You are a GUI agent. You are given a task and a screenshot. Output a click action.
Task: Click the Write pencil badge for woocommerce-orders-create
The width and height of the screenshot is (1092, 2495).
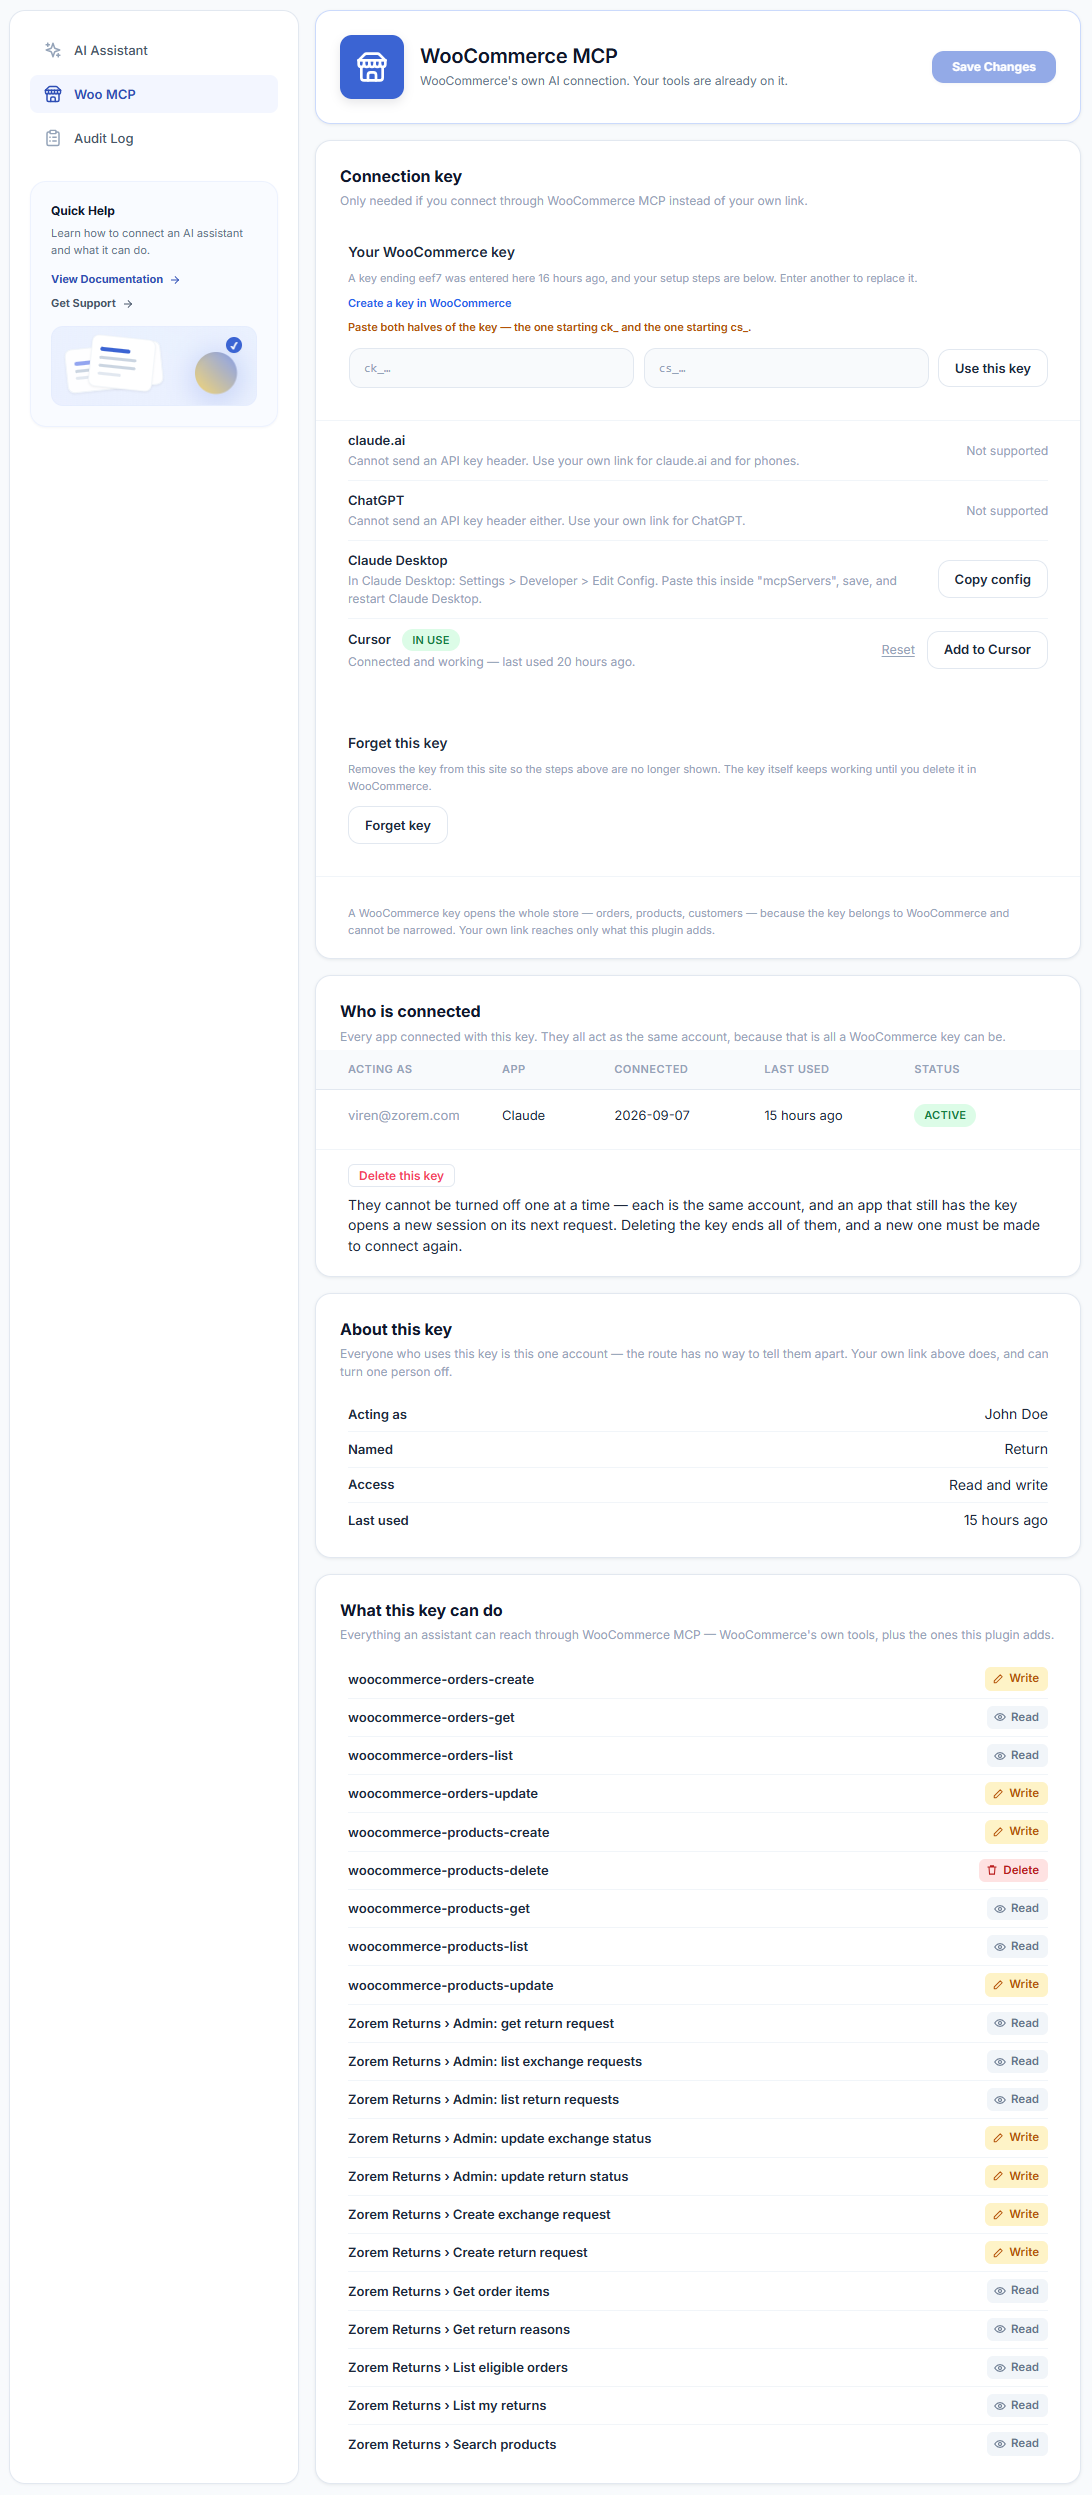(x=1016, y=1678)
